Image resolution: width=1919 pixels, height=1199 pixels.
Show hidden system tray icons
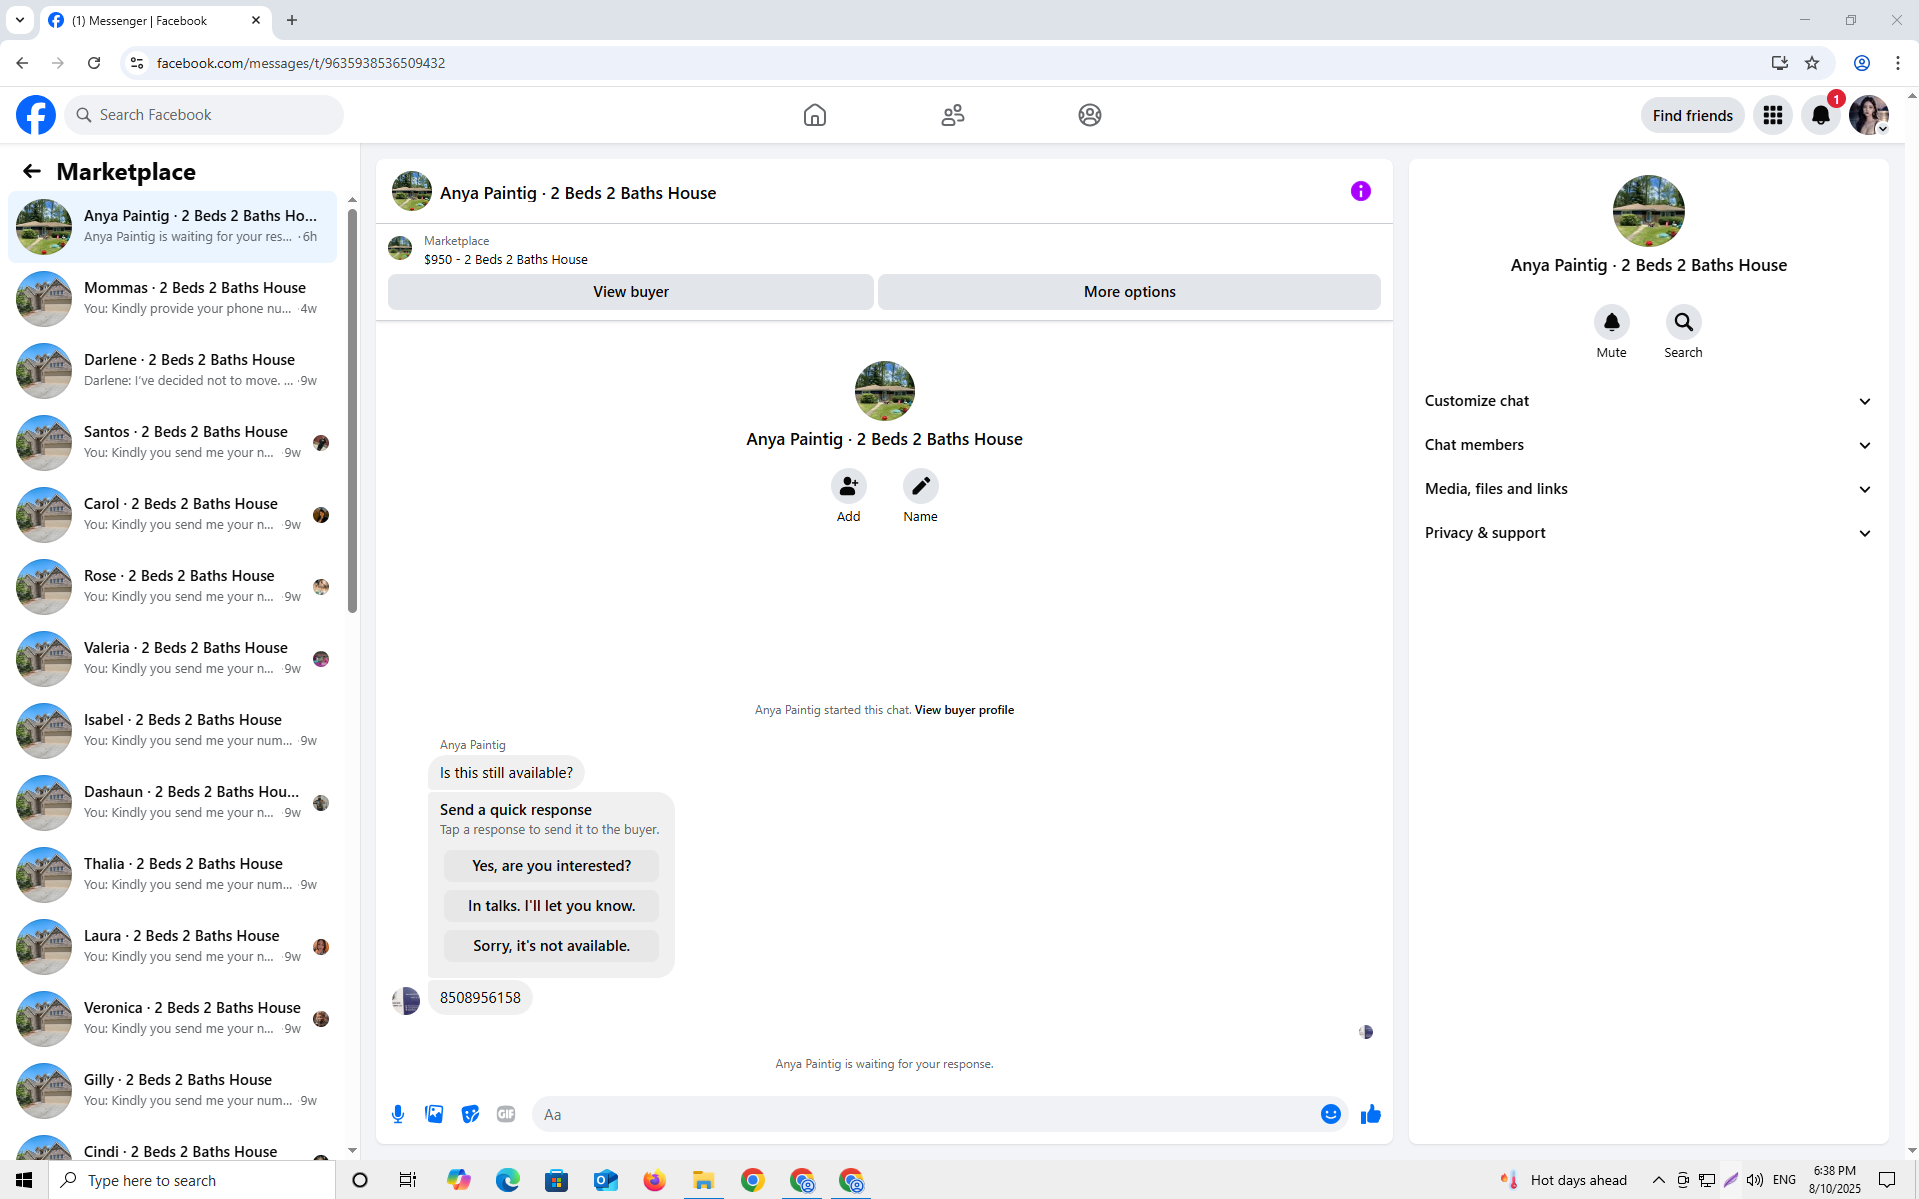1658,1180
